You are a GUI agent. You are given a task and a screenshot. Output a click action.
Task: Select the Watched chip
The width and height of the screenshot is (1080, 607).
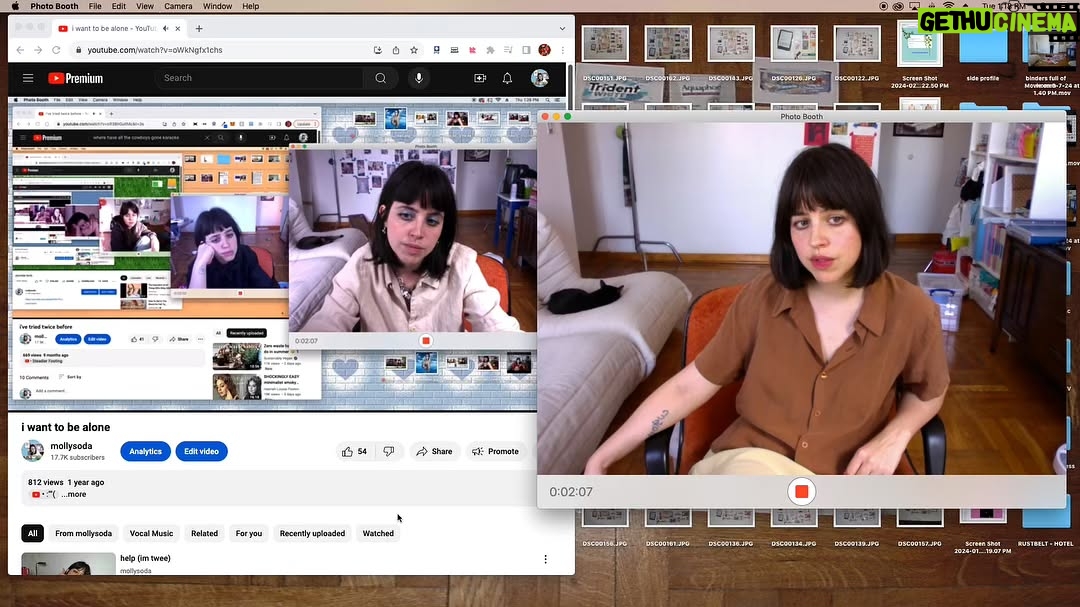tap(378, 533)
